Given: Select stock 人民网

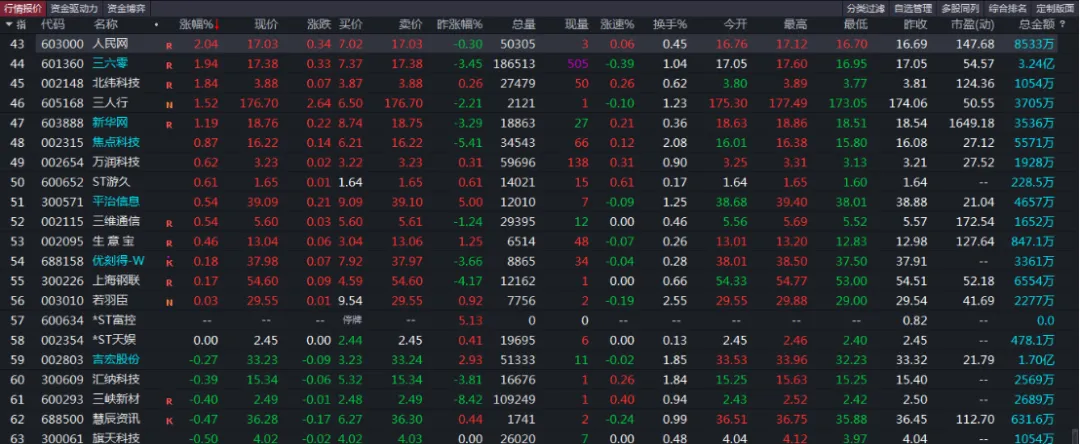Looking at the screenshot, I should 110,43.
